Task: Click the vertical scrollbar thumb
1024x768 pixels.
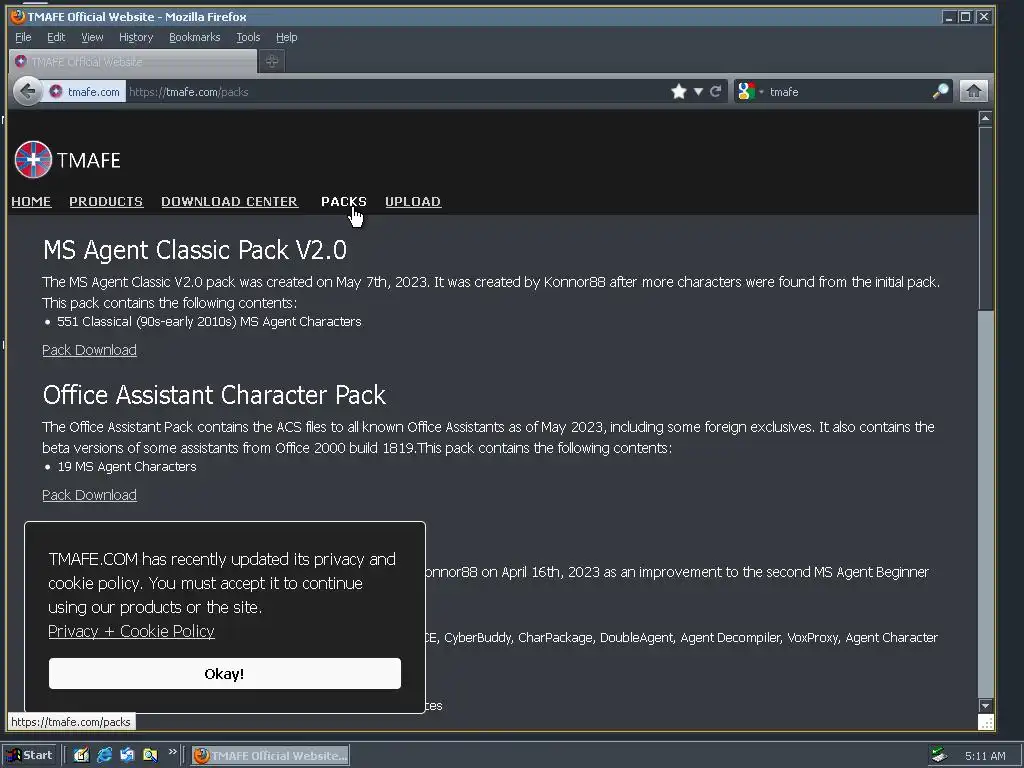Action: [985, 219]
